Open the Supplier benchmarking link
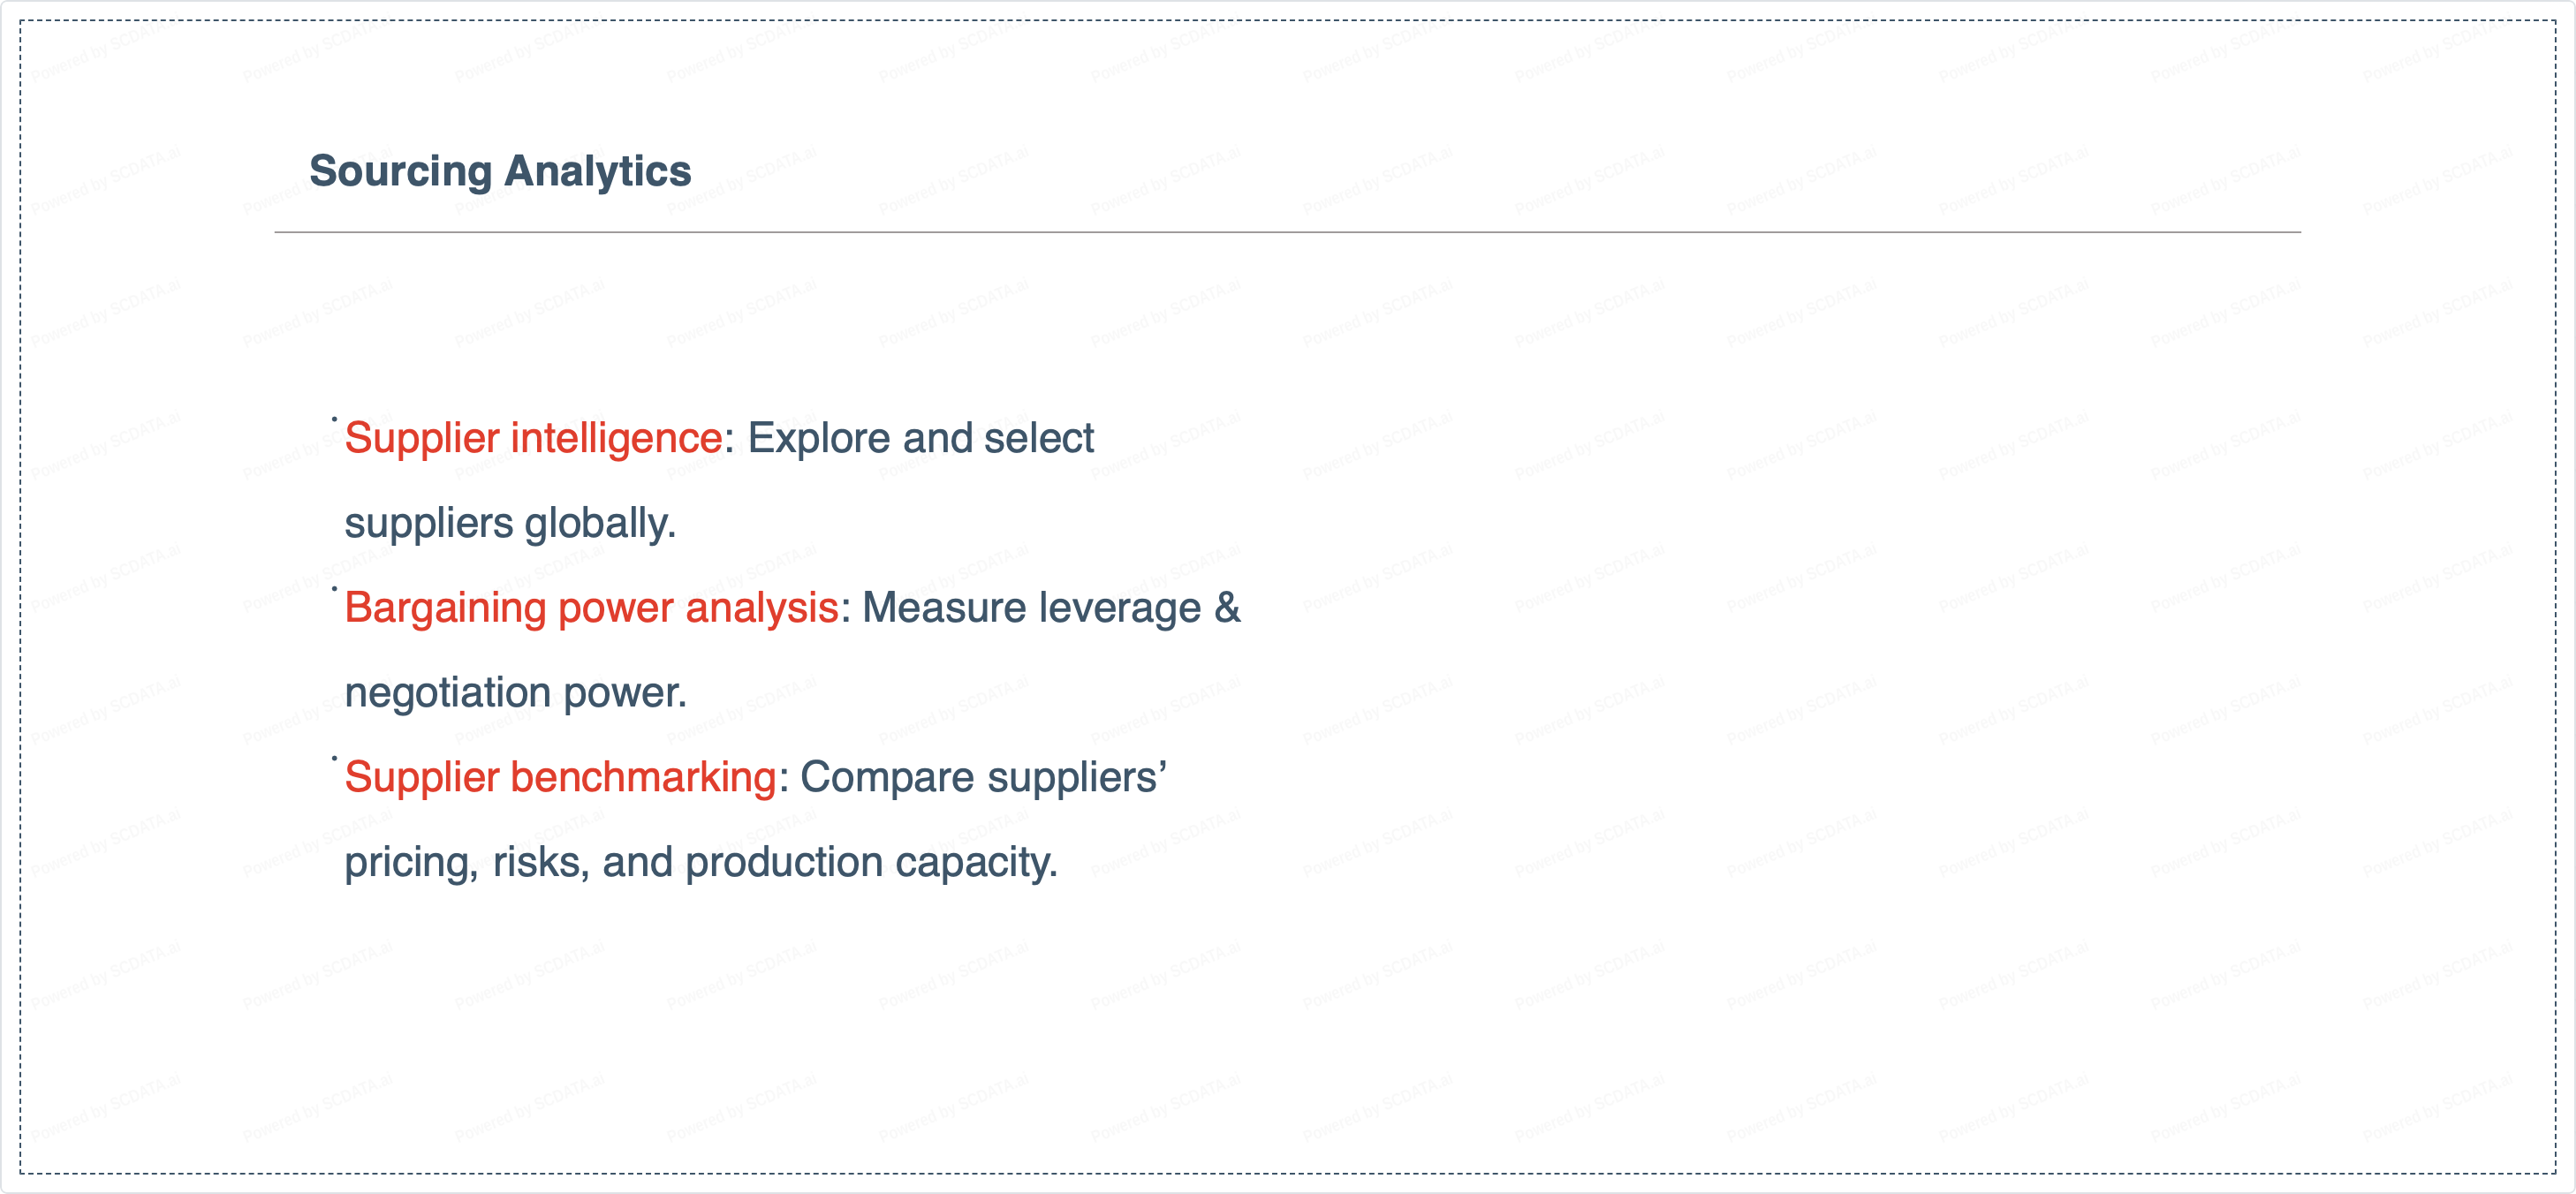The width and height of the screenshot is (2576, 1194). [560, 778]
